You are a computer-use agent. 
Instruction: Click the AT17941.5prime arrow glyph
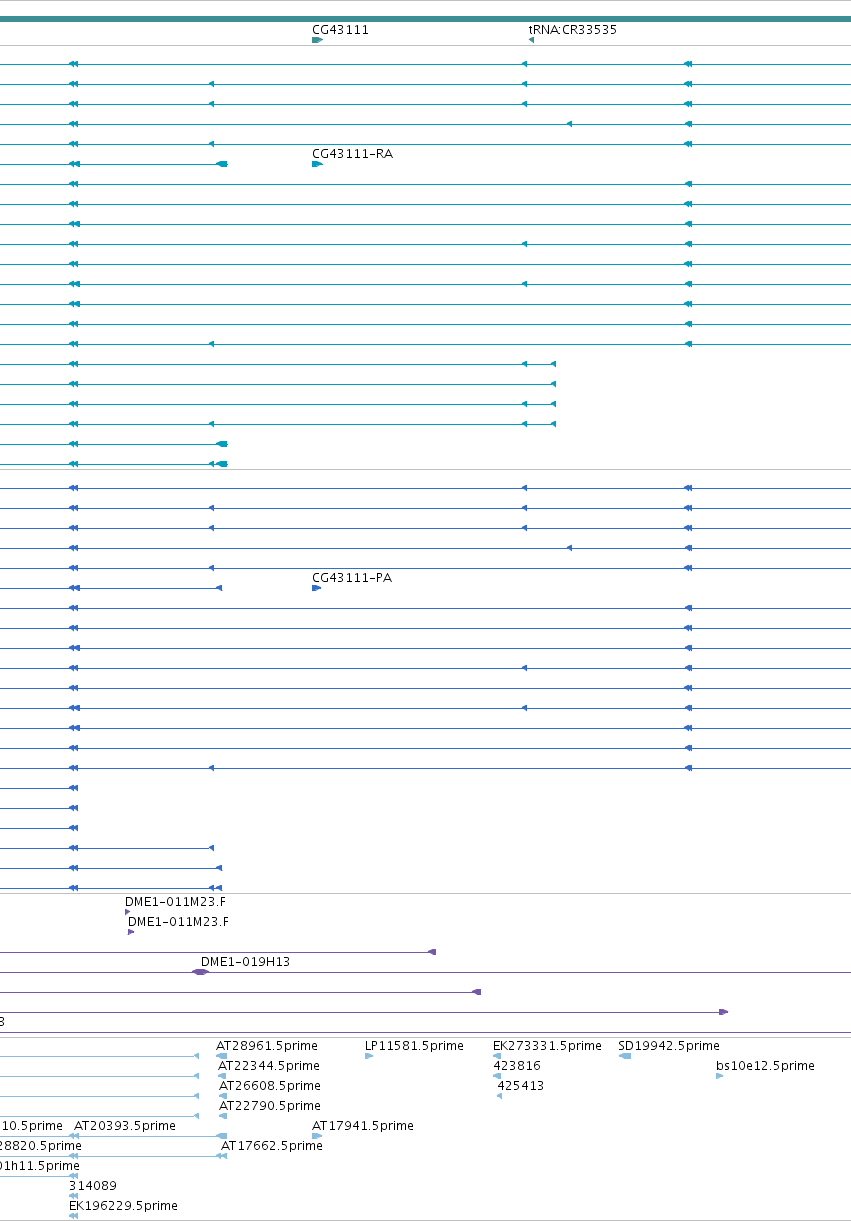(x=317, y=1136)
